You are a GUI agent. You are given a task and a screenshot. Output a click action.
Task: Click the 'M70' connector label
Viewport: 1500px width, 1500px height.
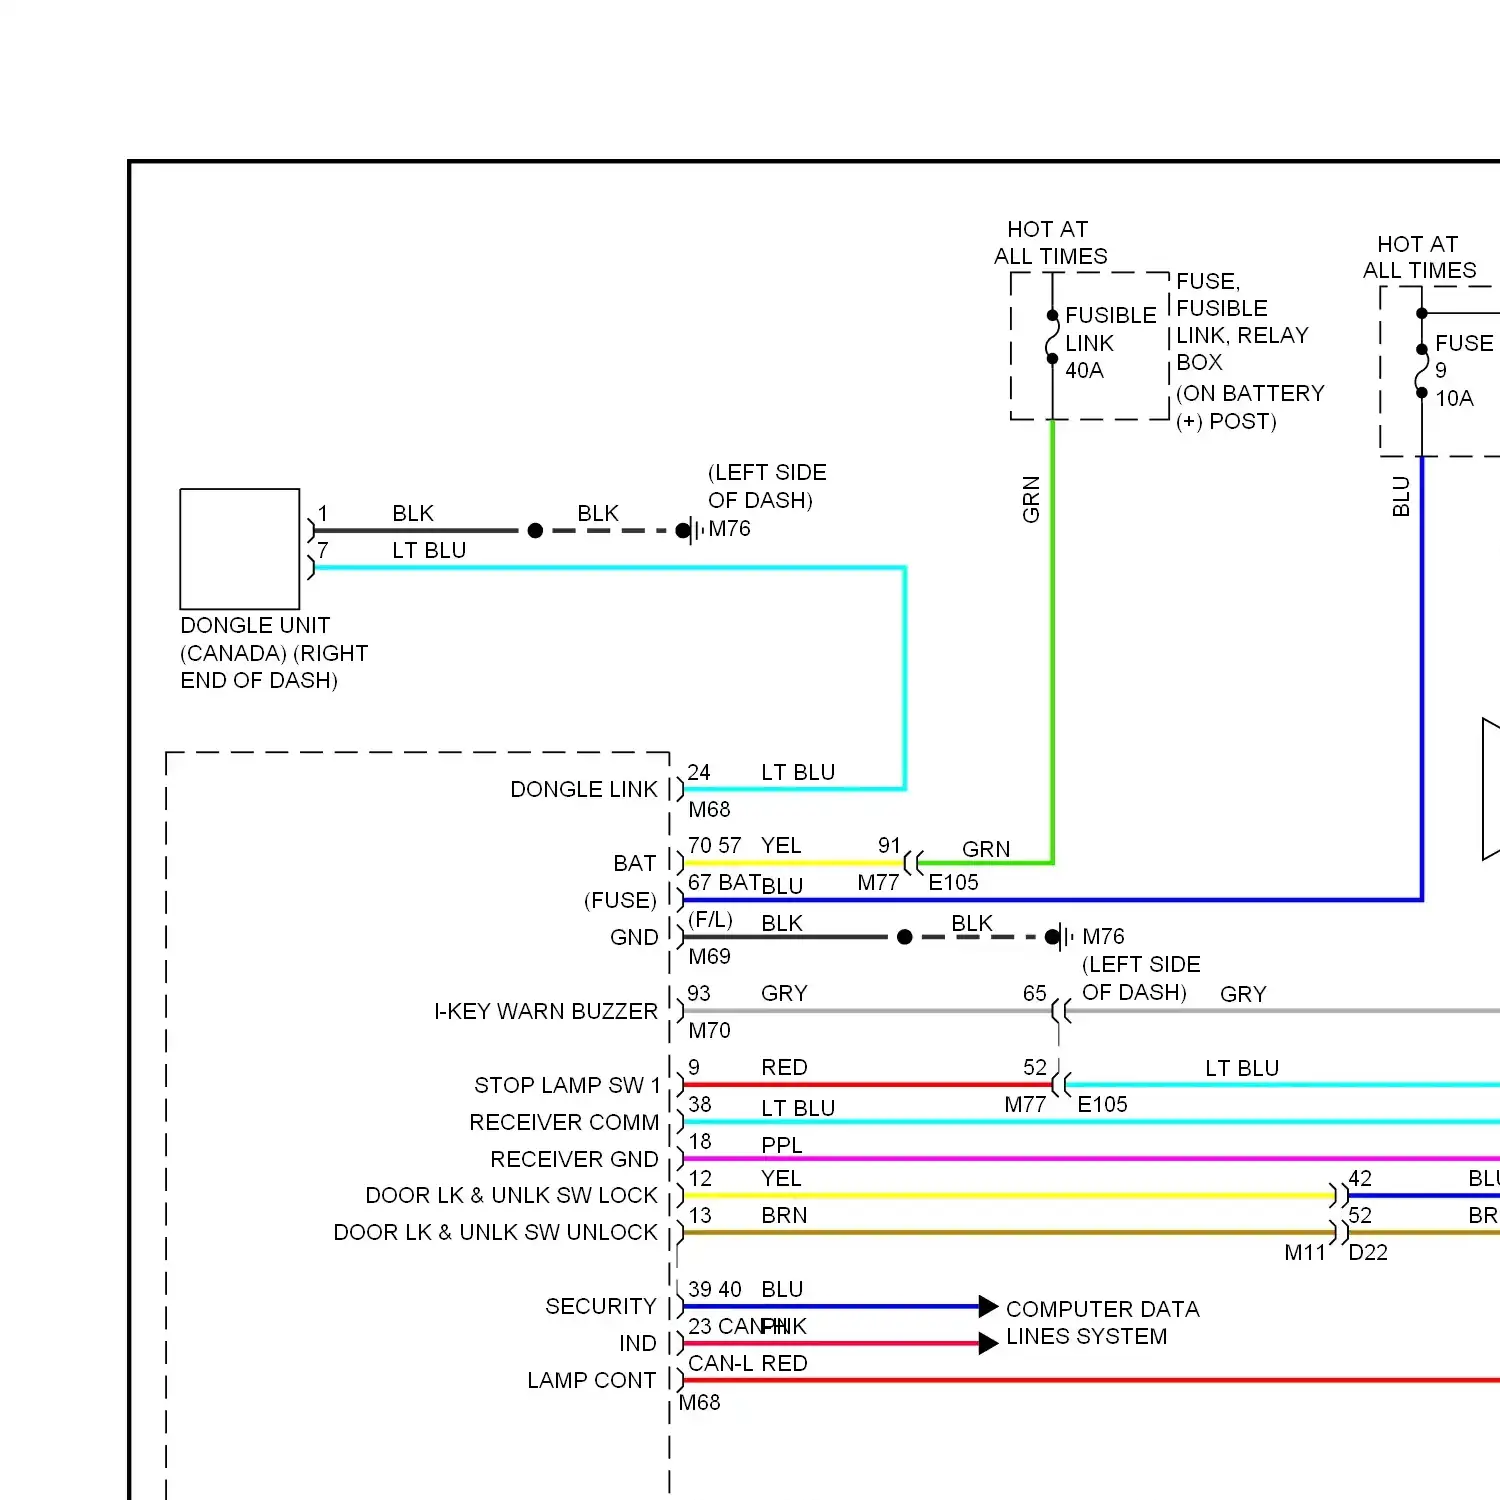click(x=709, y=1031)
